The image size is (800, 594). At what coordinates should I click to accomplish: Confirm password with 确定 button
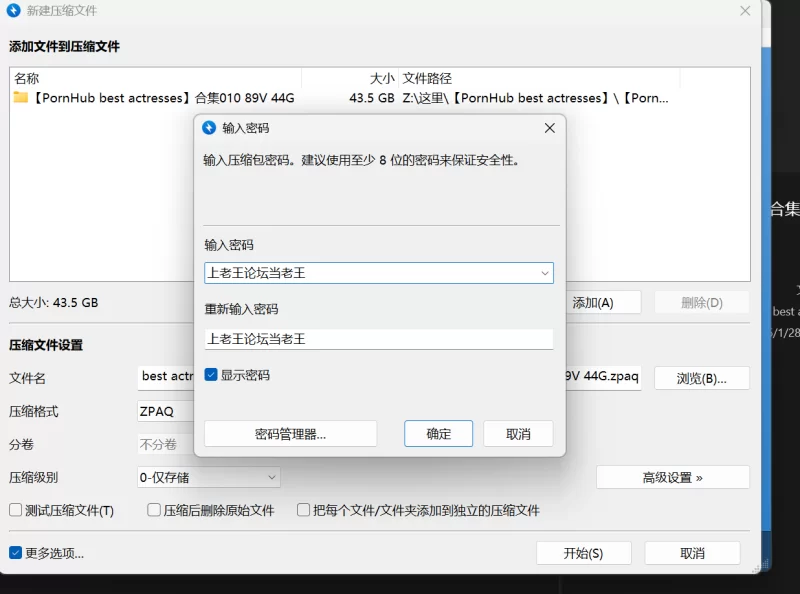(438, 434)
